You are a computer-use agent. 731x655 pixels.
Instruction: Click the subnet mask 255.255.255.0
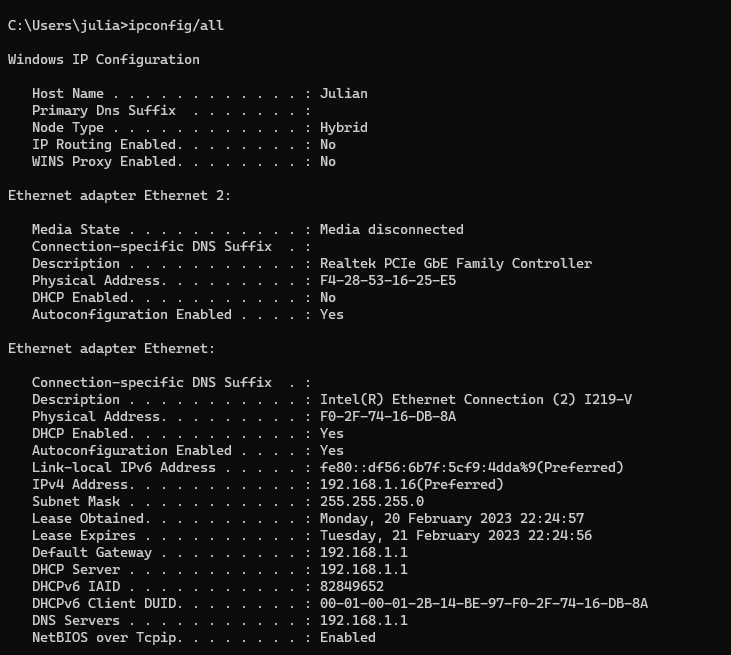pyautogui.click(x=371, y=501)
